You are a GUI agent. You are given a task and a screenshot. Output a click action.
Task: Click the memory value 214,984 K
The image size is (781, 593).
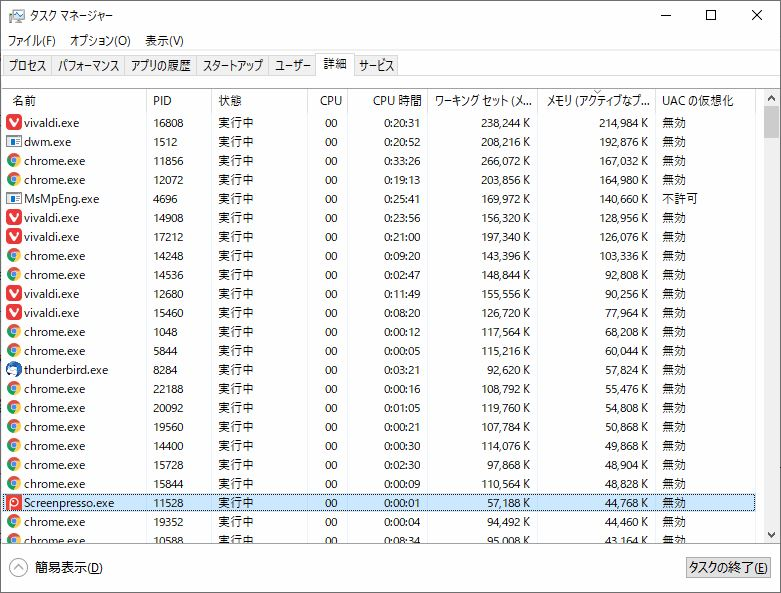coord(624,123)
